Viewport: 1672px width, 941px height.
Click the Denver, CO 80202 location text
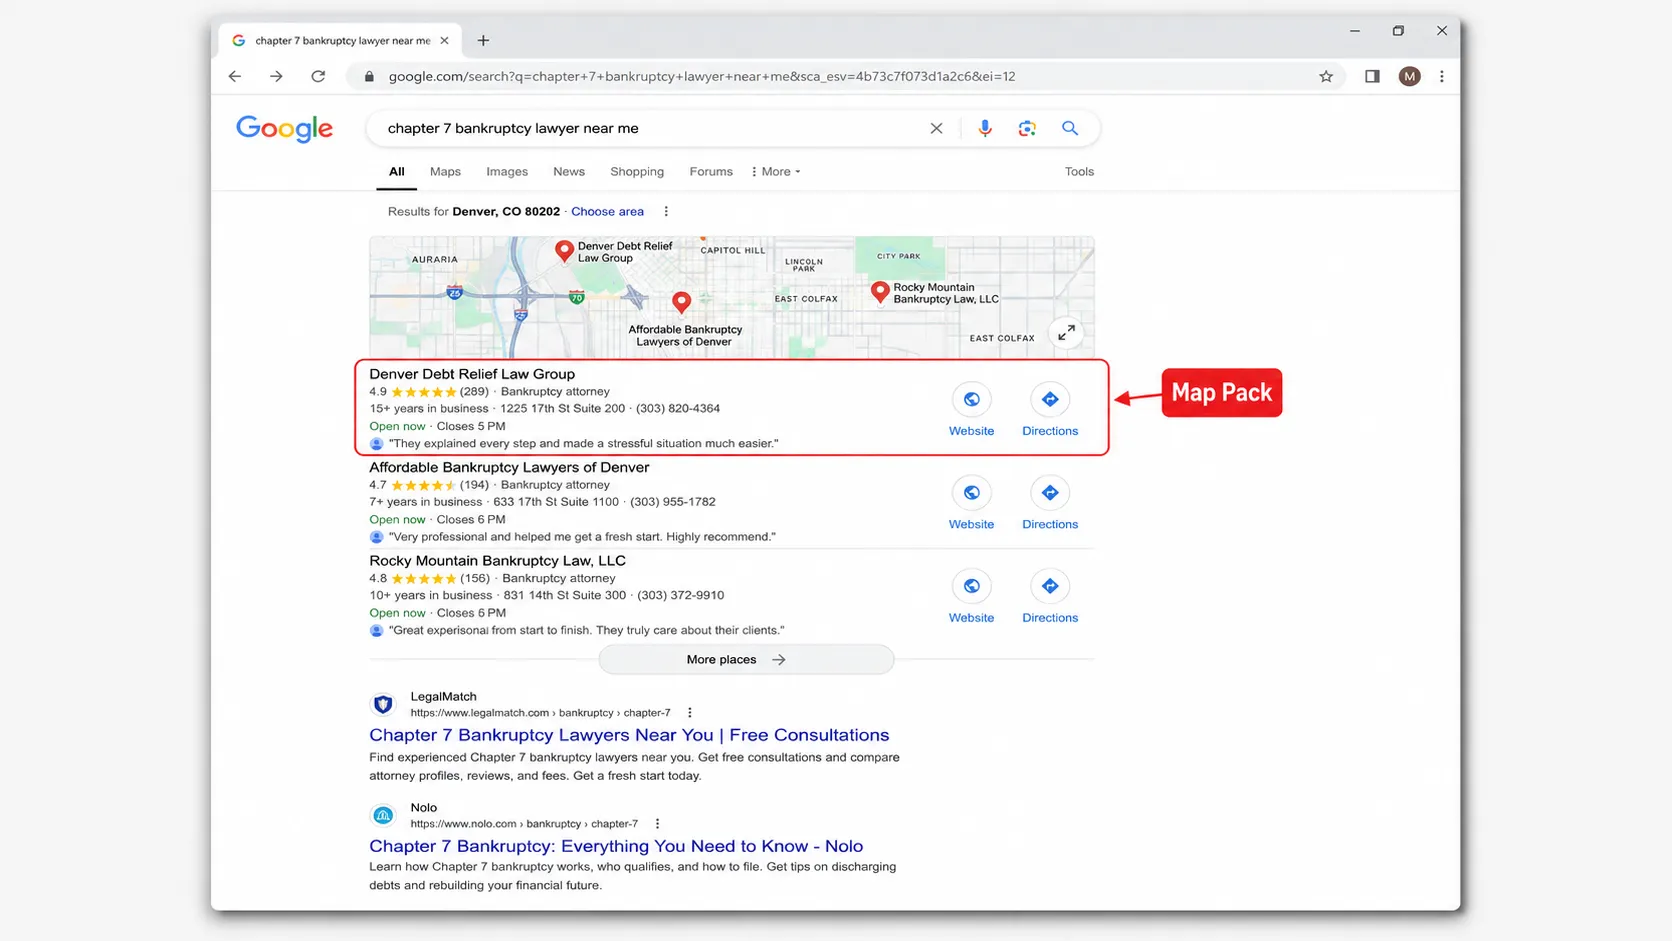point(506,211)
